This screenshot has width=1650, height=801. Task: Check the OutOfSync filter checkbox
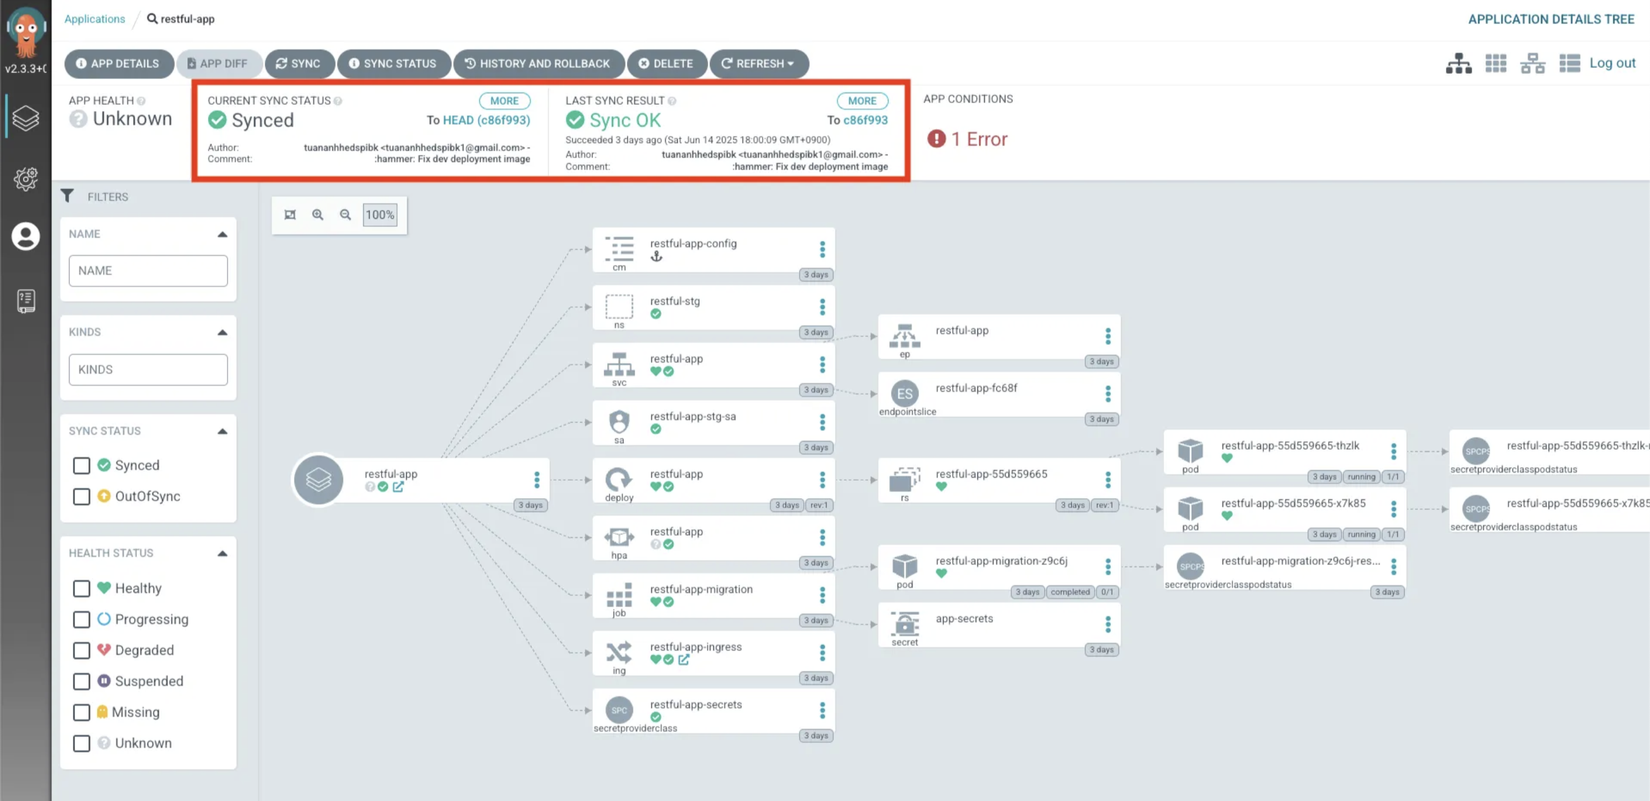pyautogui.click(x=82, y=497)
